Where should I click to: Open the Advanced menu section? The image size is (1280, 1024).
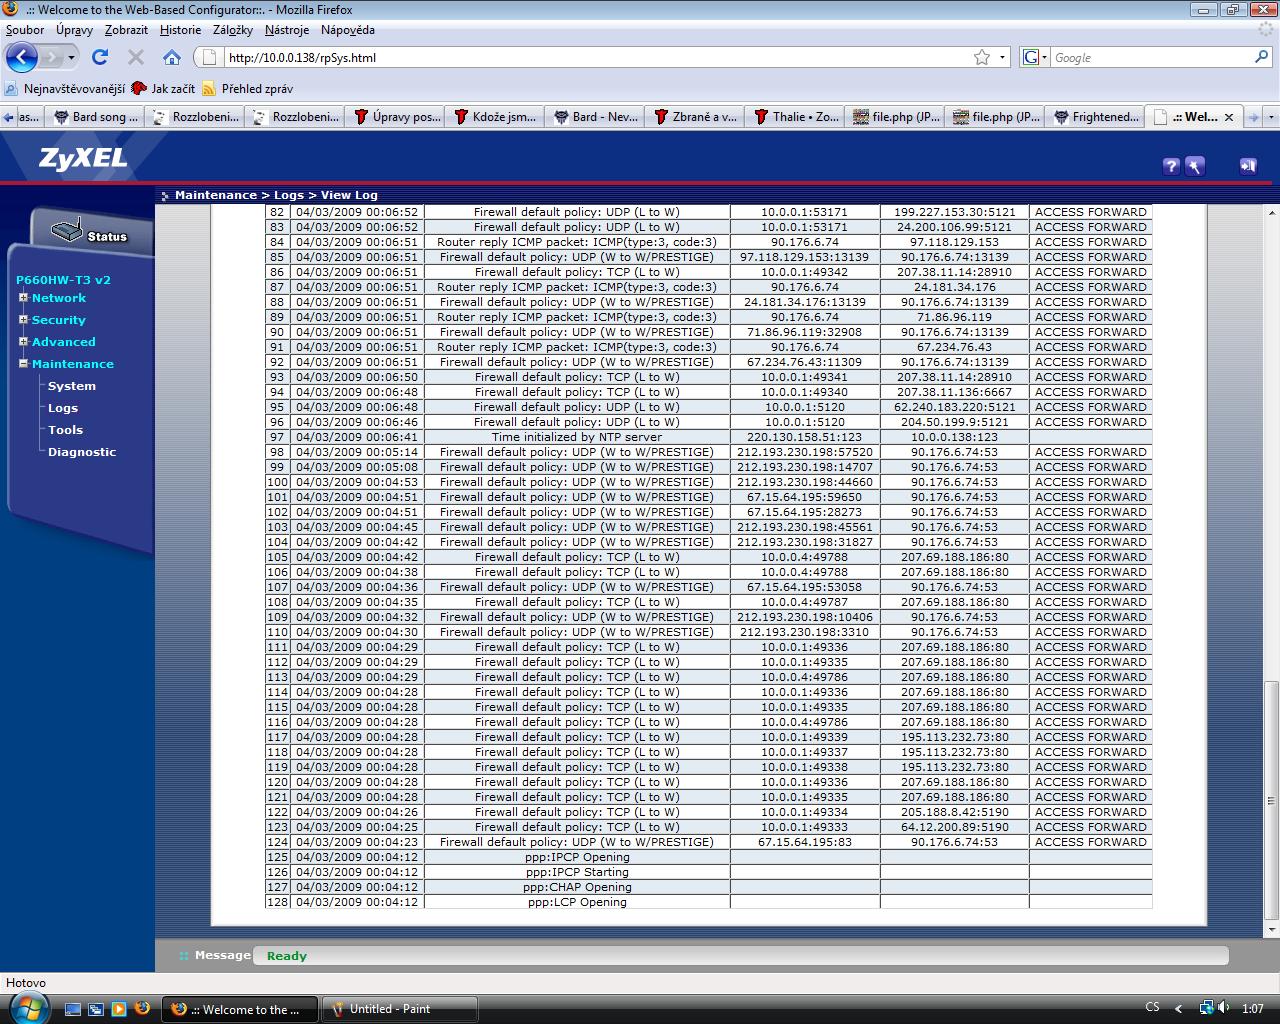point(63,342)
